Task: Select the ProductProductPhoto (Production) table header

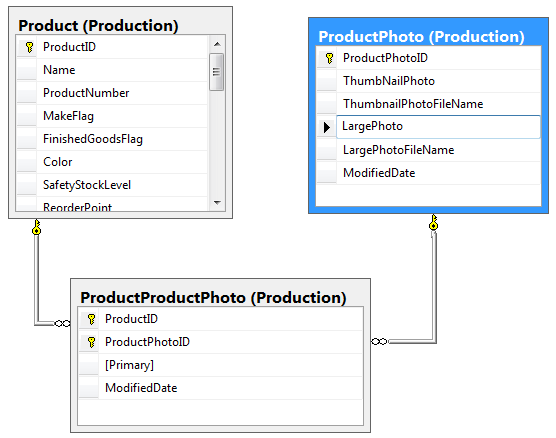Action: (213, 297)
